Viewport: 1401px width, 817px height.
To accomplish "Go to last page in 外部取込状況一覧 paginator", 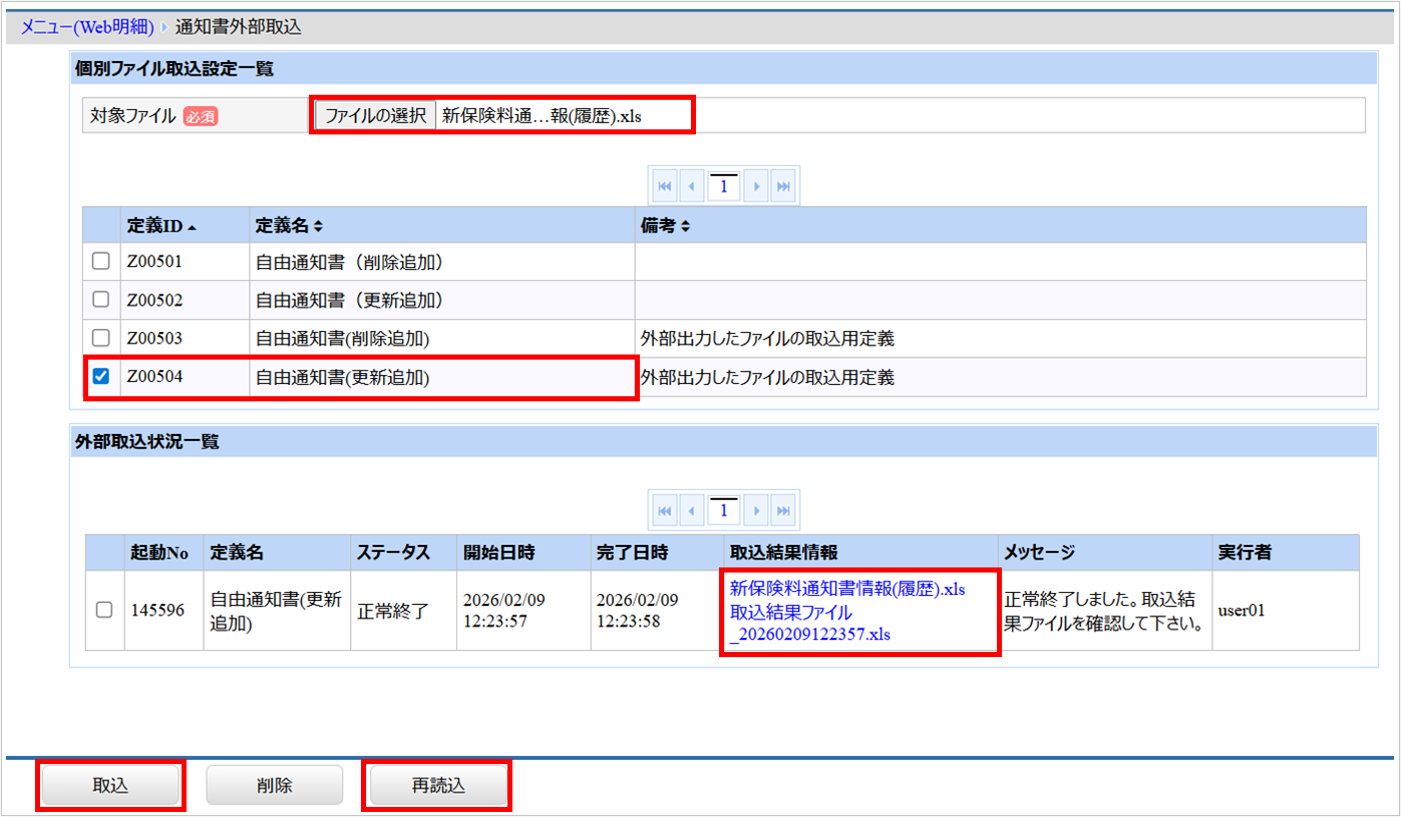I will [784, 511].
